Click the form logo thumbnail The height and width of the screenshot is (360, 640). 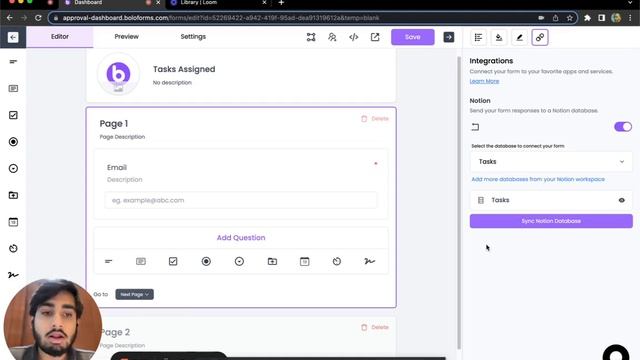pyautogui.click(x=118, y=74)
